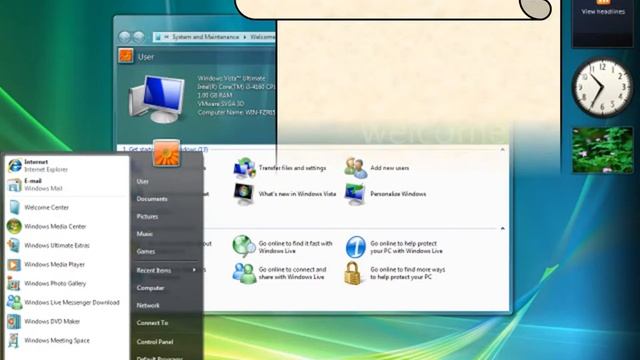Open User folder in Start menu
The height and width of the screenshot is (360, 640).
pos(142,181)
